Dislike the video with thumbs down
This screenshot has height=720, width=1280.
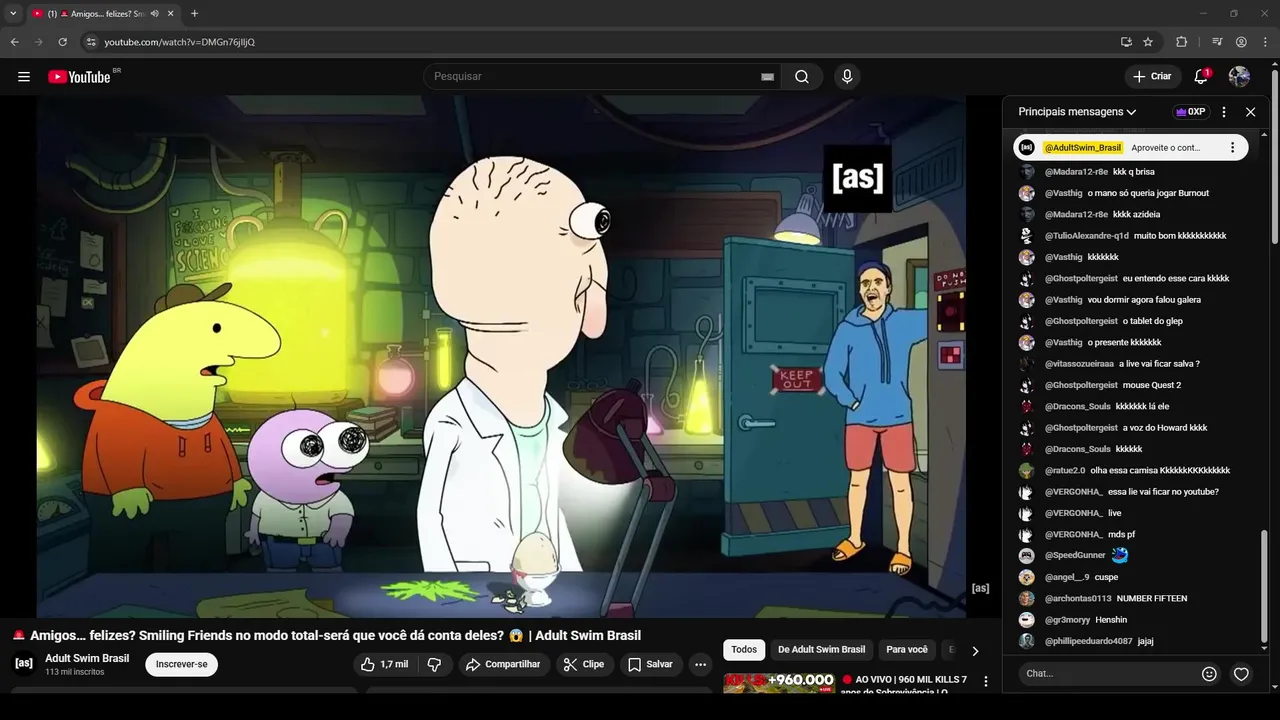[434, 664]
